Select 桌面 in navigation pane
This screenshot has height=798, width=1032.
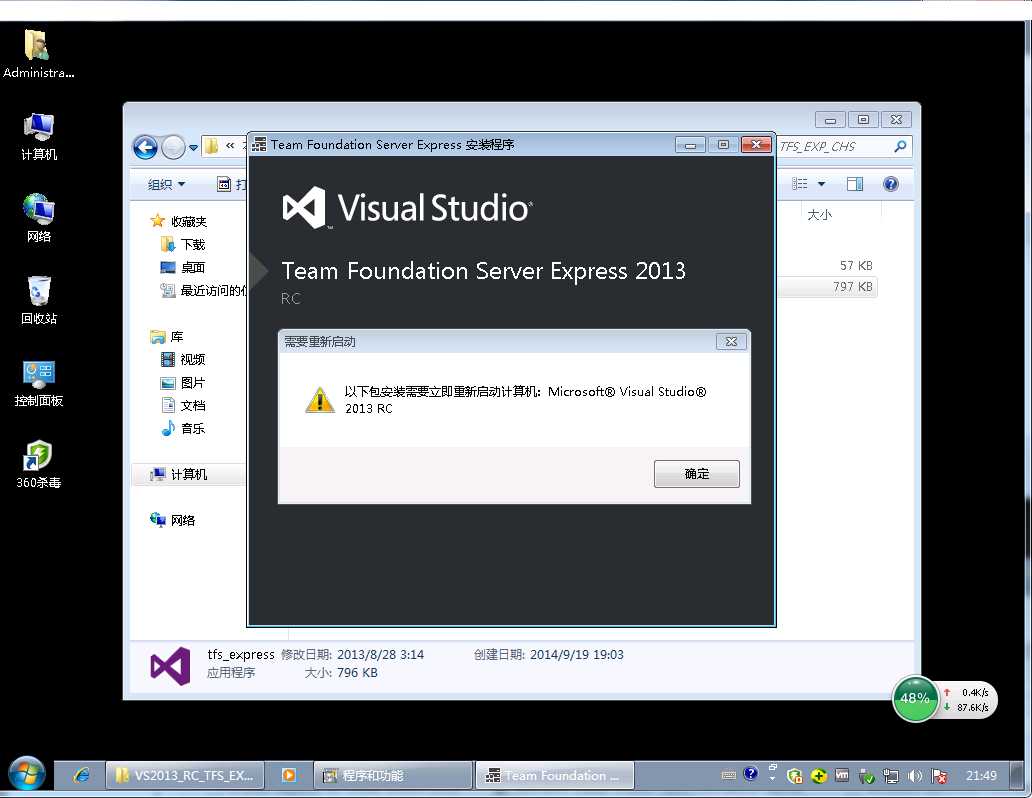pyautogui.click(x=184, y=267)
